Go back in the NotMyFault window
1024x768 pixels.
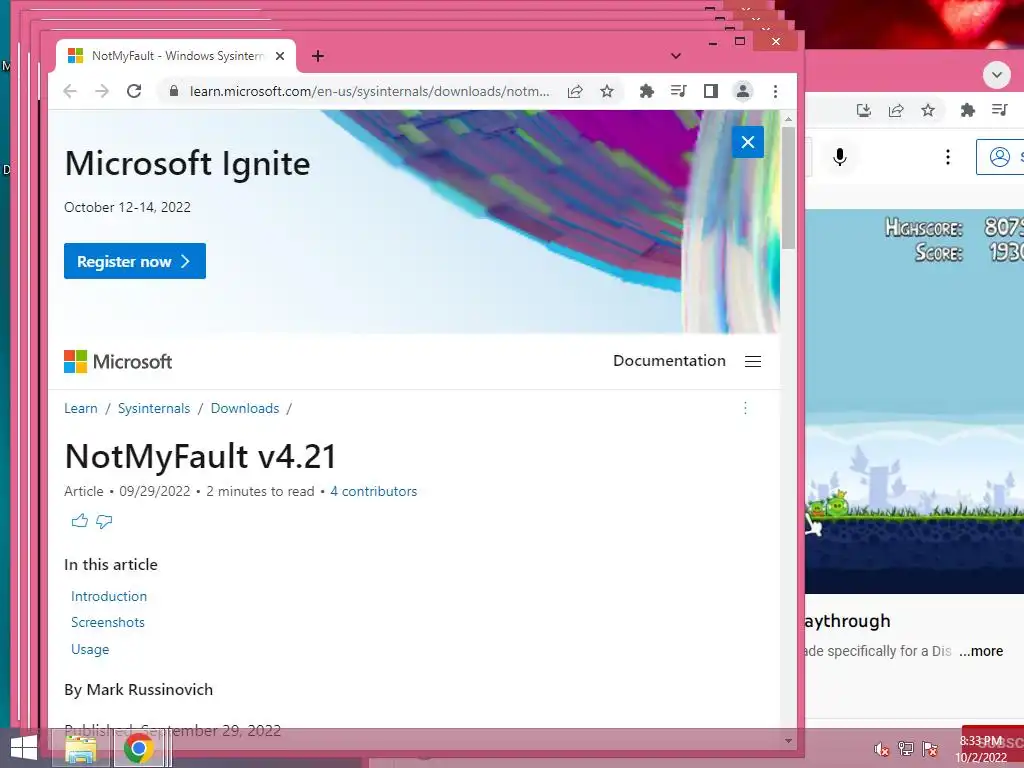(x=70, y=91)
